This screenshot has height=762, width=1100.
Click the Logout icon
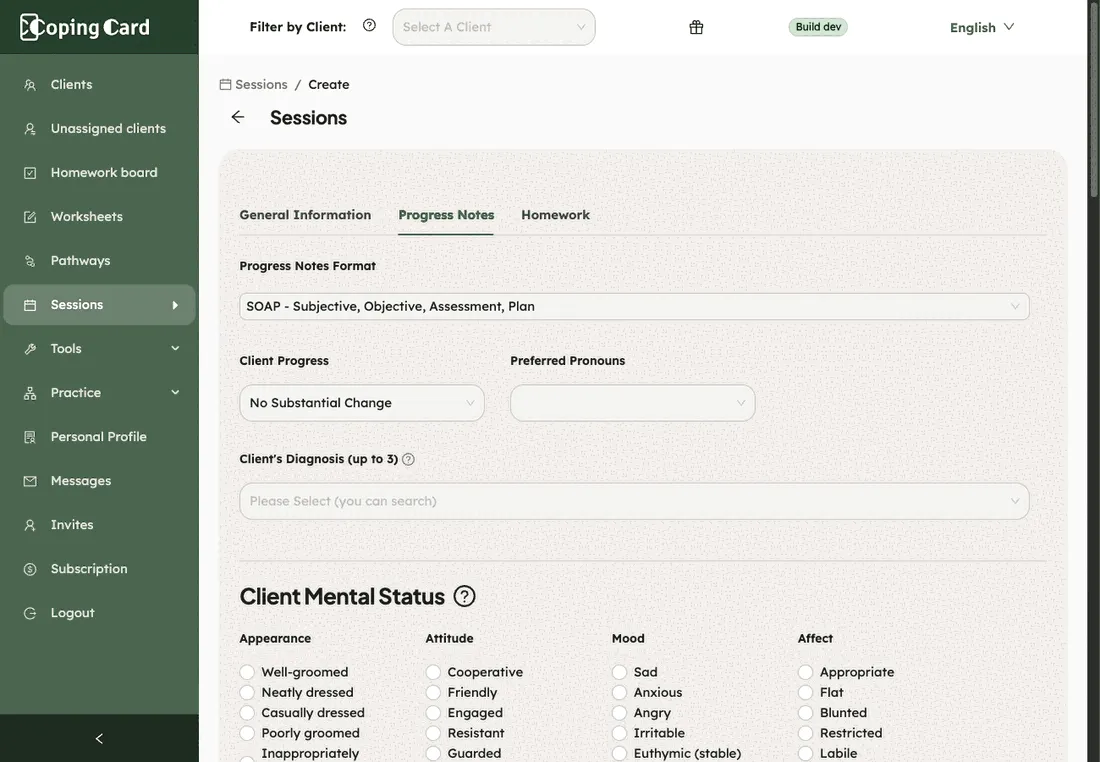(29, 613)
